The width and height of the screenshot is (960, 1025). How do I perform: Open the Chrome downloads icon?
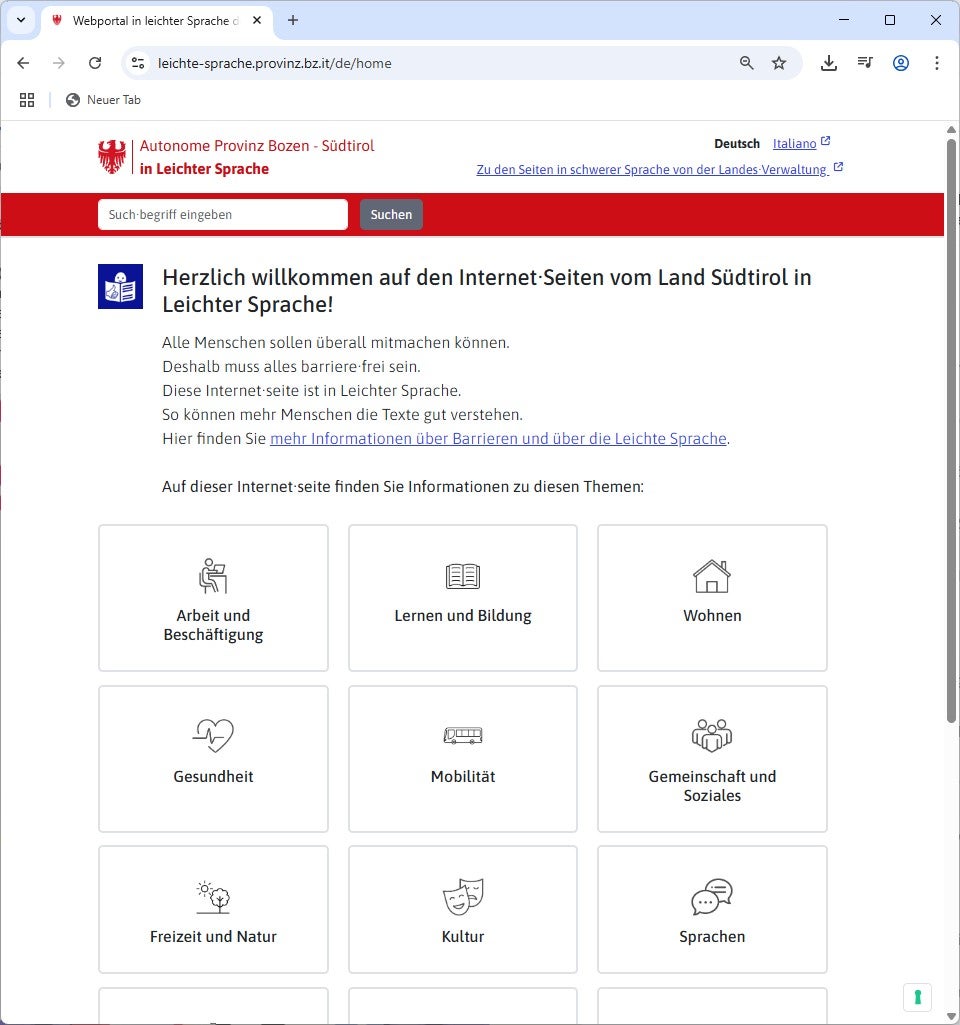829,63
